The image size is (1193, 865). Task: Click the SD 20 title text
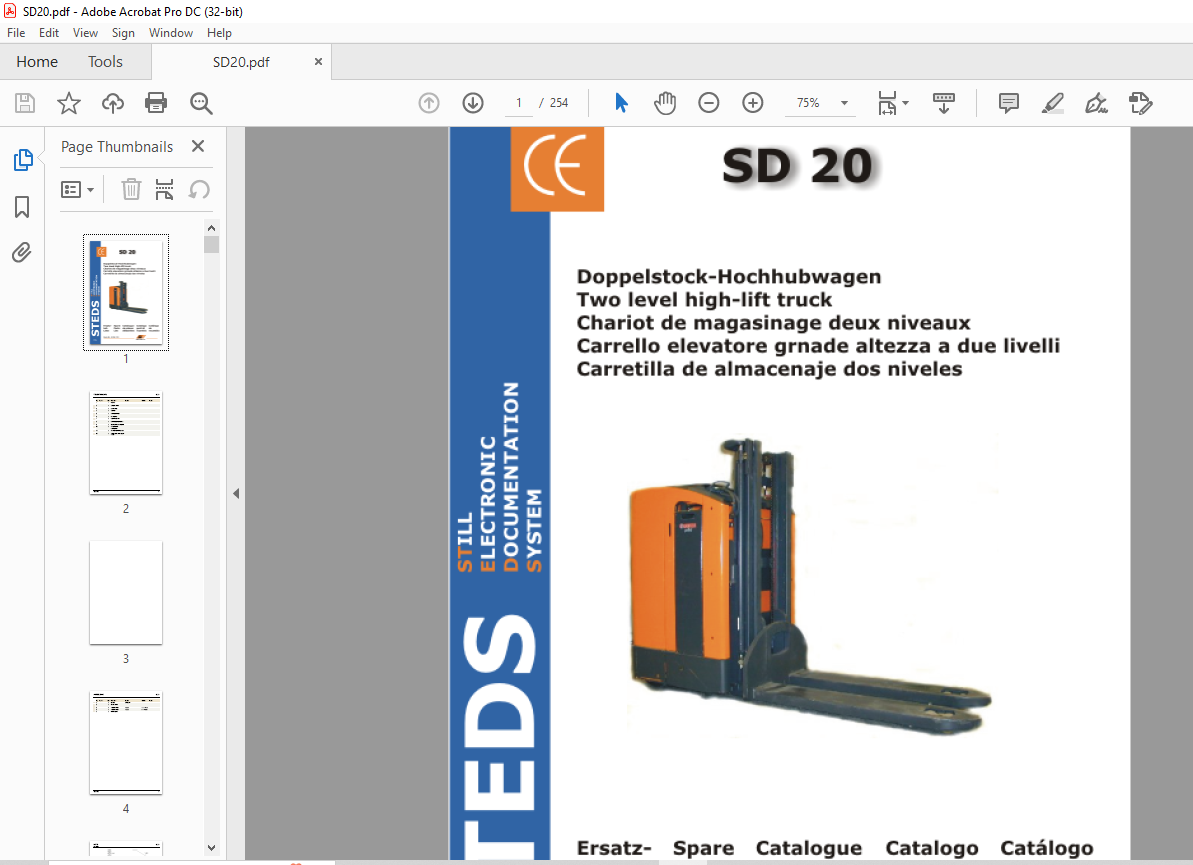pyautogui.click(x=797, y=166)
